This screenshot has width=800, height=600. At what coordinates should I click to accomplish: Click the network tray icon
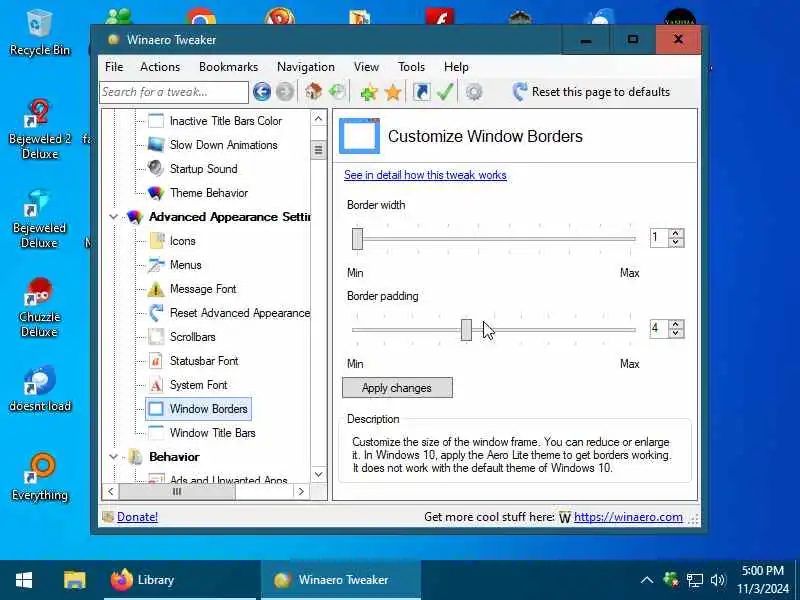point(694,580)
